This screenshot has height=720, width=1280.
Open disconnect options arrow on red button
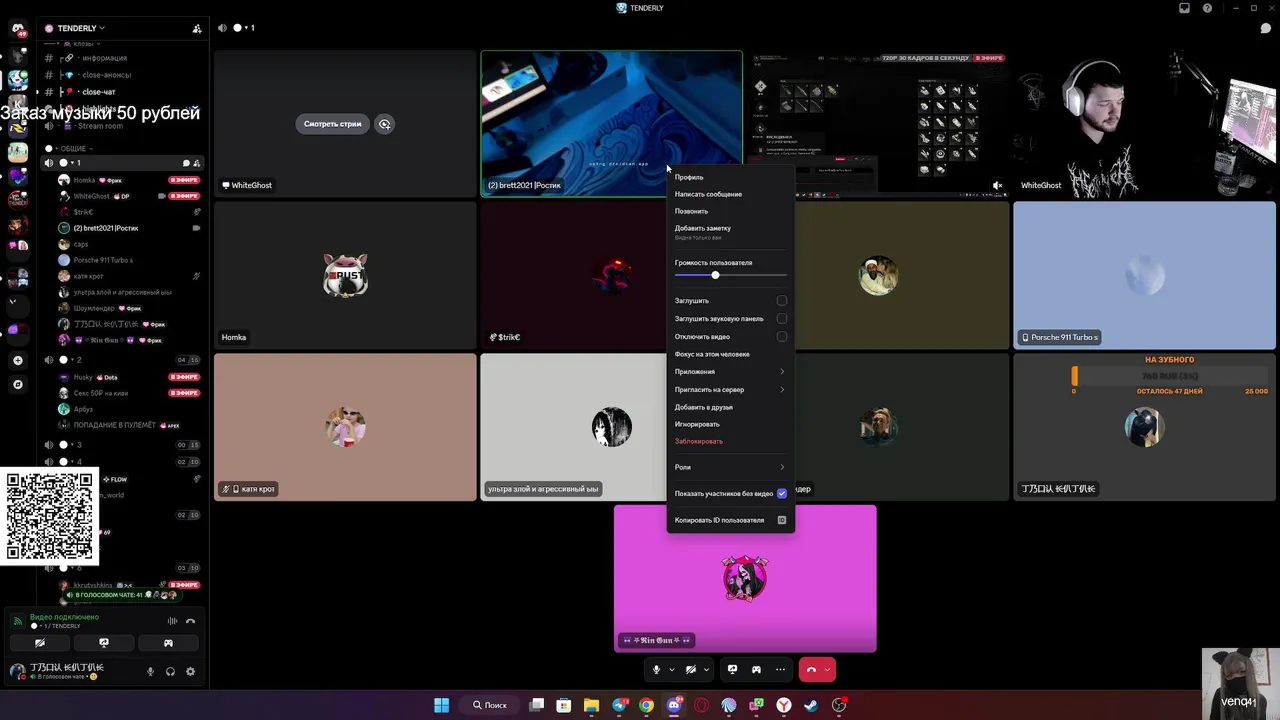(828, 670)
